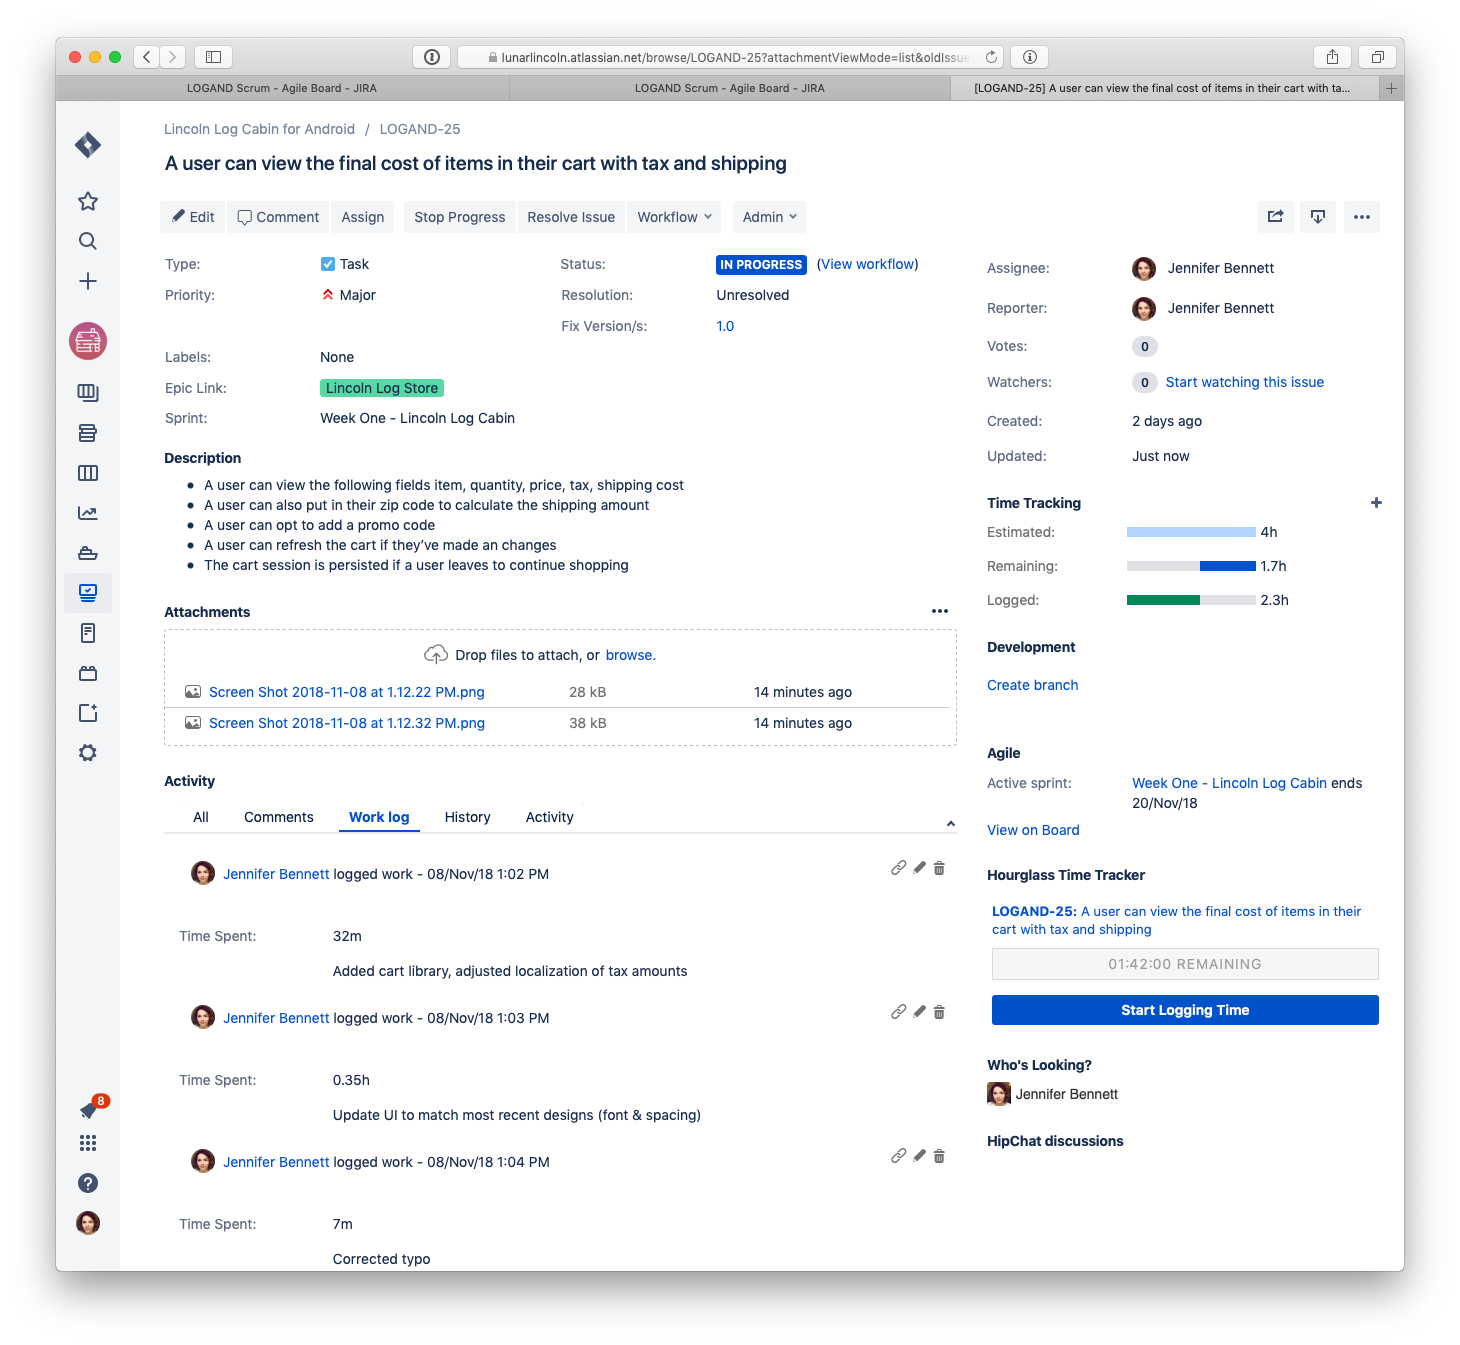The height and width of the screenshot is (1345, 1460).
Task: Click Create branch link
Action: click(x=1033, y=685)
